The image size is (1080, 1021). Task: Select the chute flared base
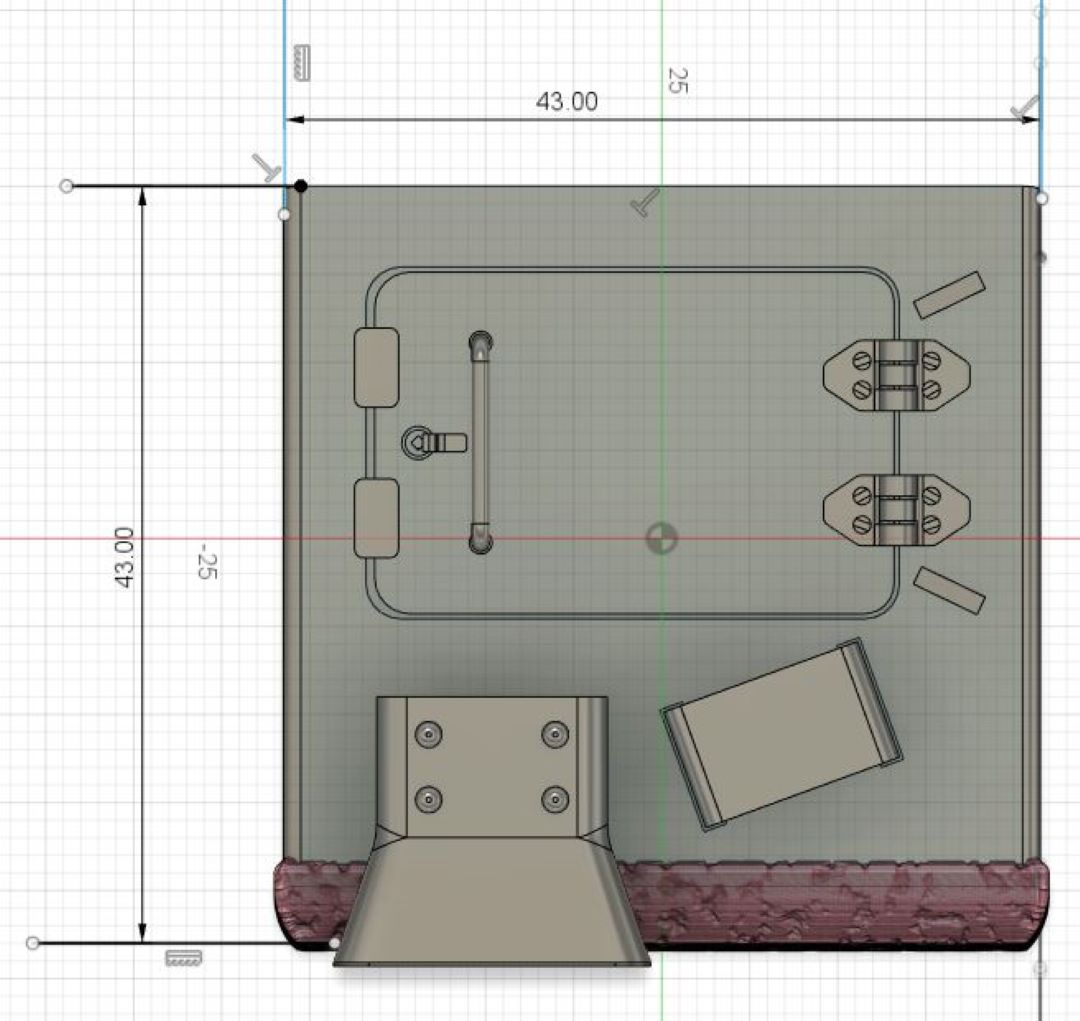pyautogui.click(x=492, y=903)
